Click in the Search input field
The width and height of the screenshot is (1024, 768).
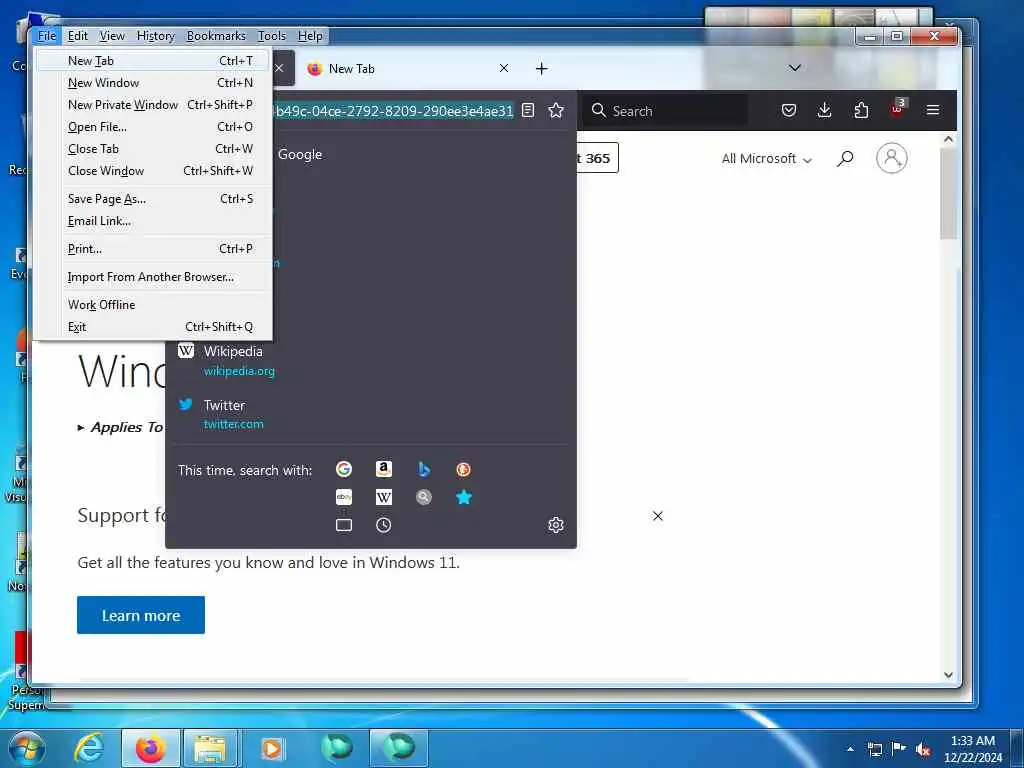tap(665, 110)
